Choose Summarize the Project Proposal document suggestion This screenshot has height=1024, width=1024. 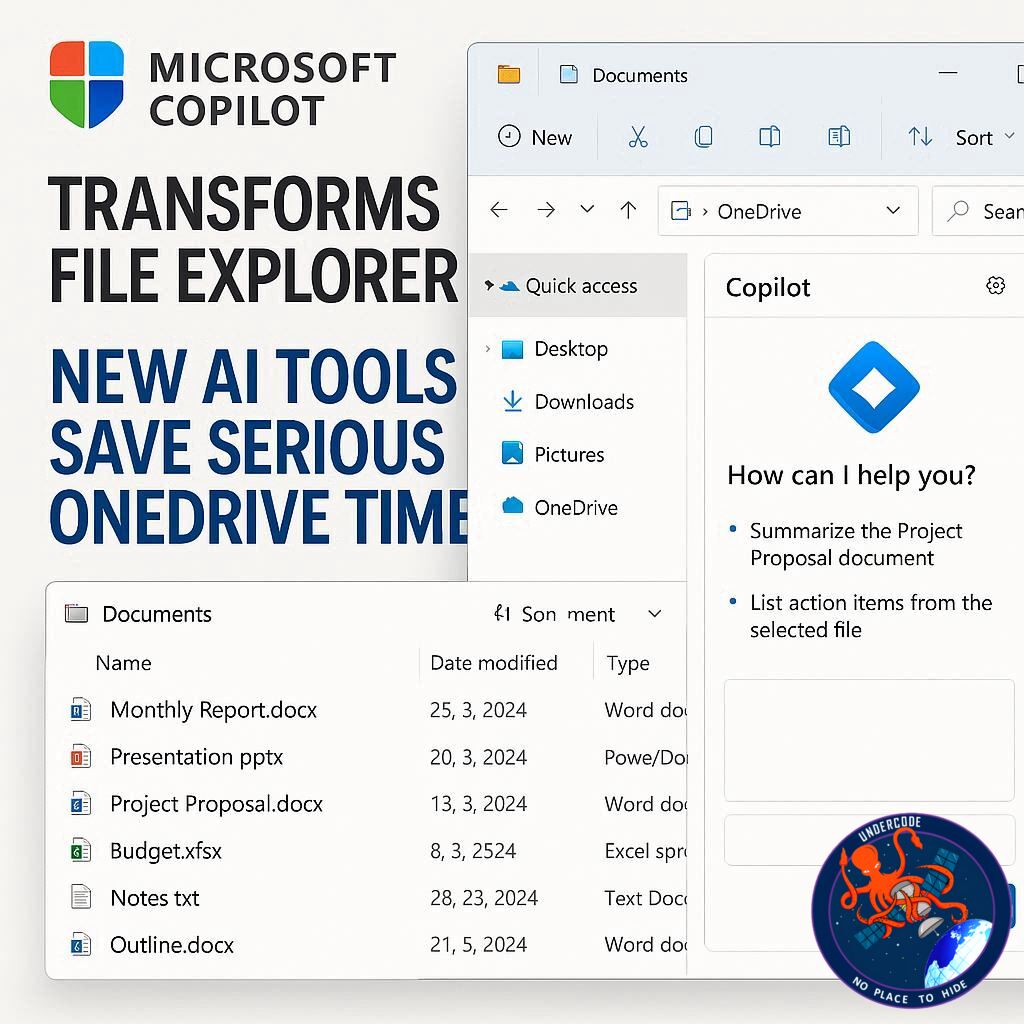tap(856, 545)
